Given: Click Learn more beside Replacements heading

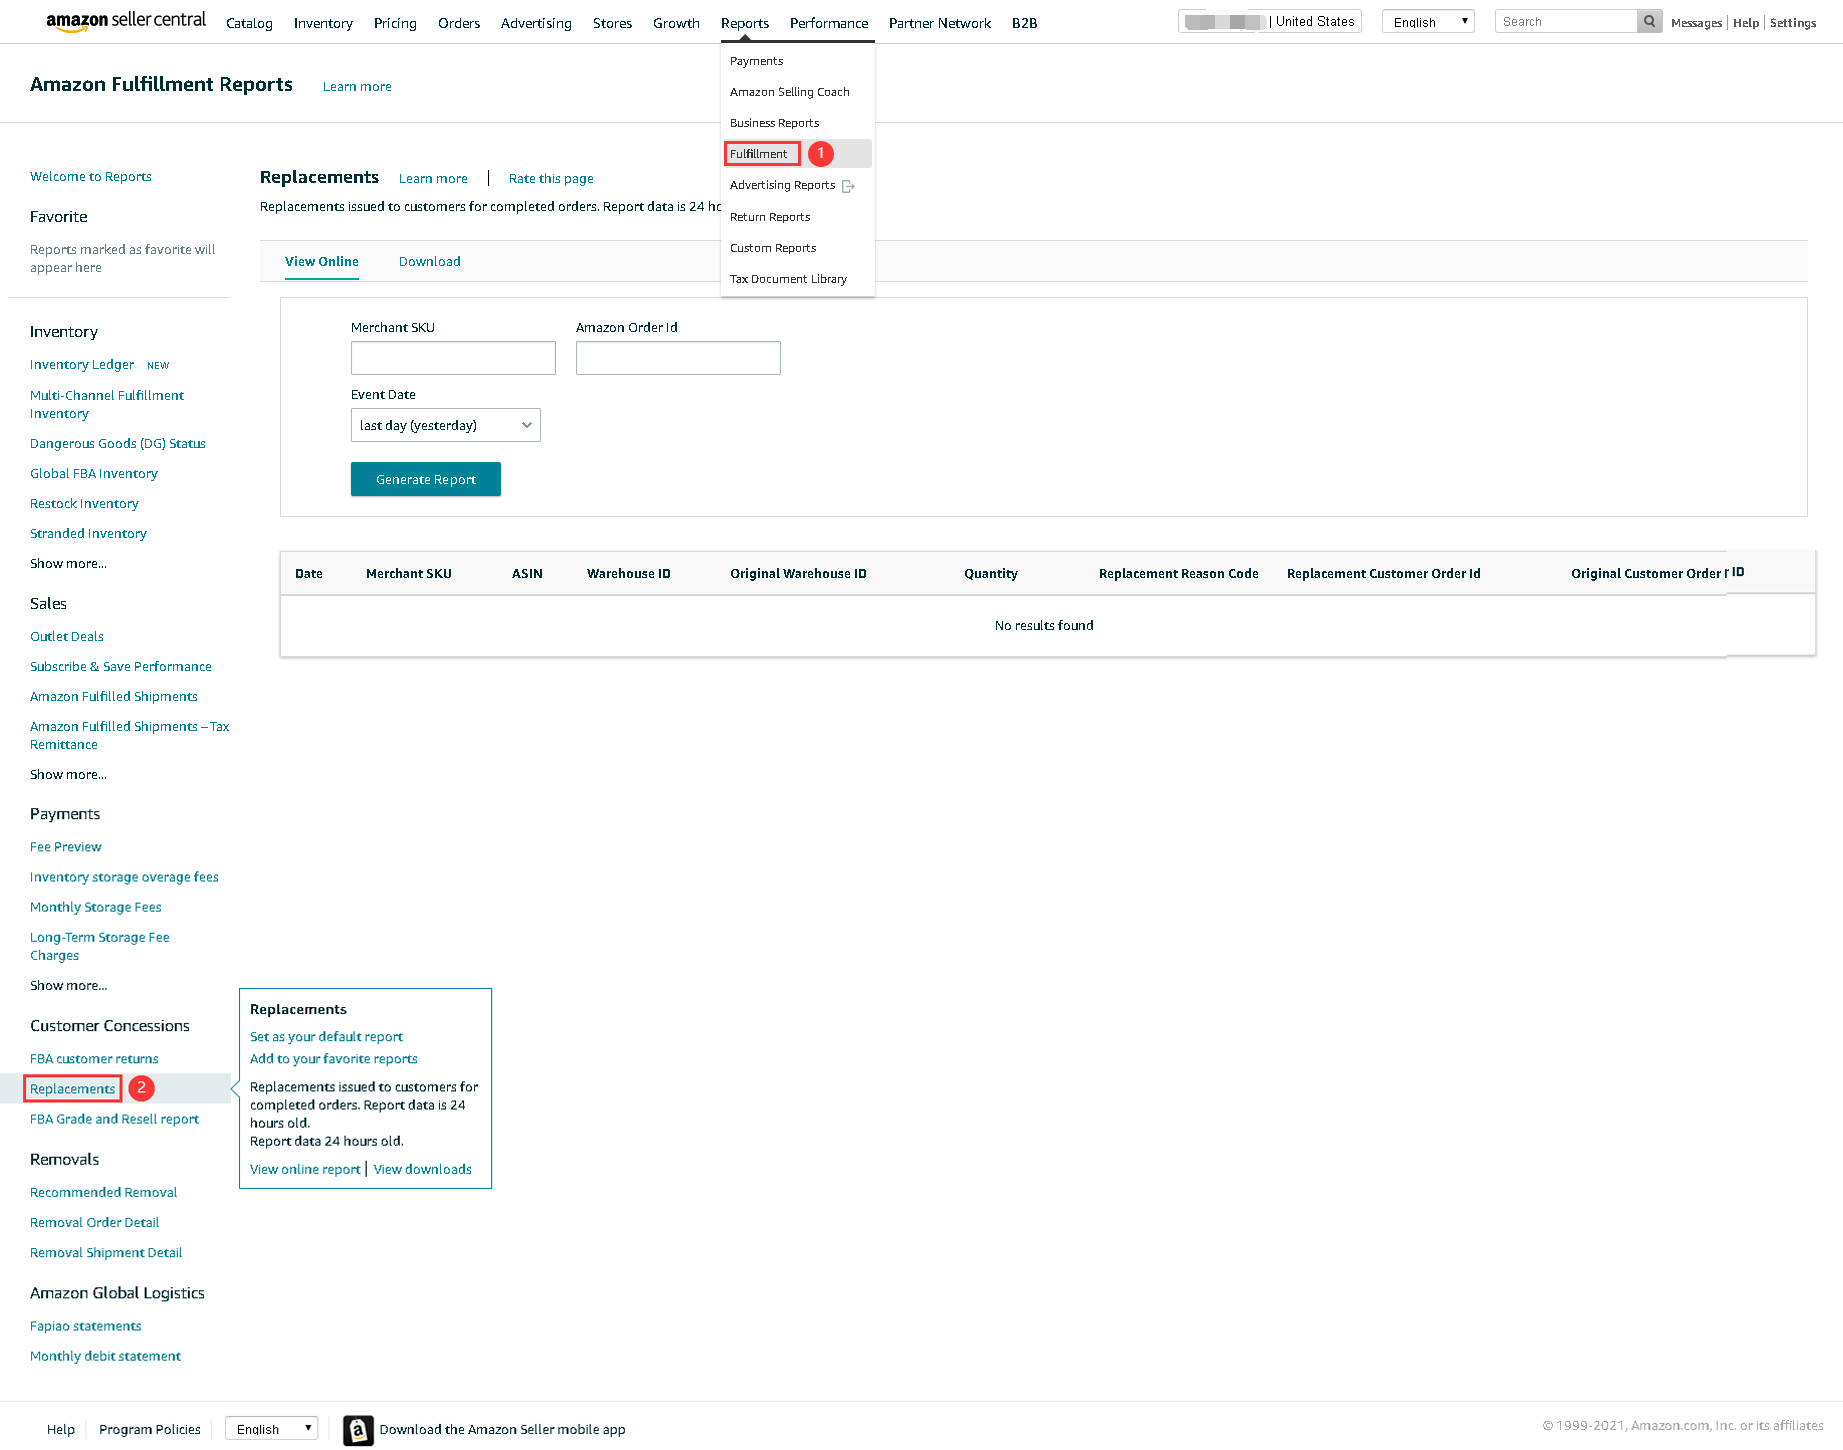Looking at the screenshot, I should [x=433, y=179].
